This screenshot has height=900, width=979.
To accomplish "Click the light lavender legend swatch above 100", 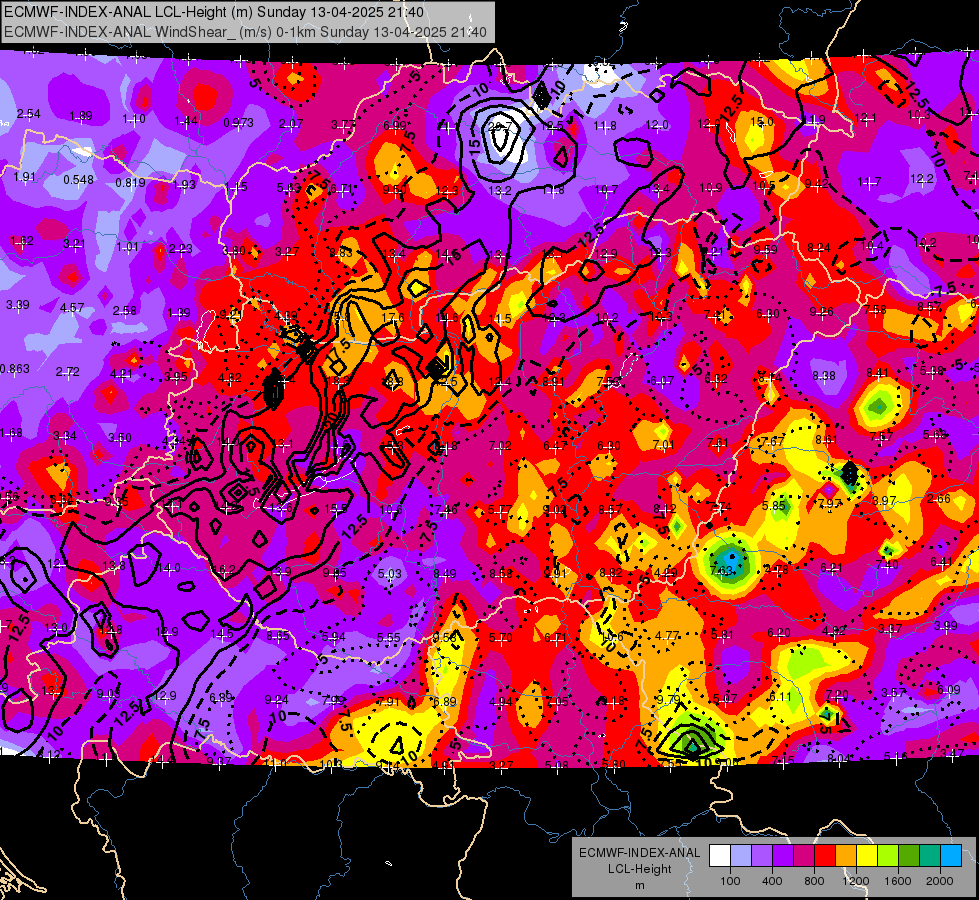I will 741,856.
